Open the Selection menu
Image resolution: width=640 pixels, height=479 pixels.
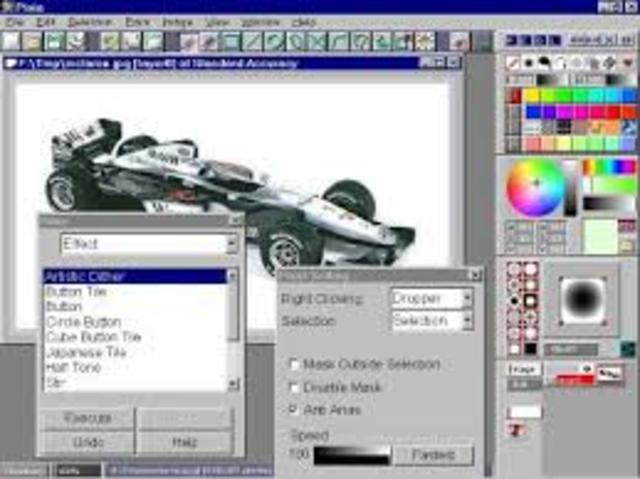[x=89, y=22]
